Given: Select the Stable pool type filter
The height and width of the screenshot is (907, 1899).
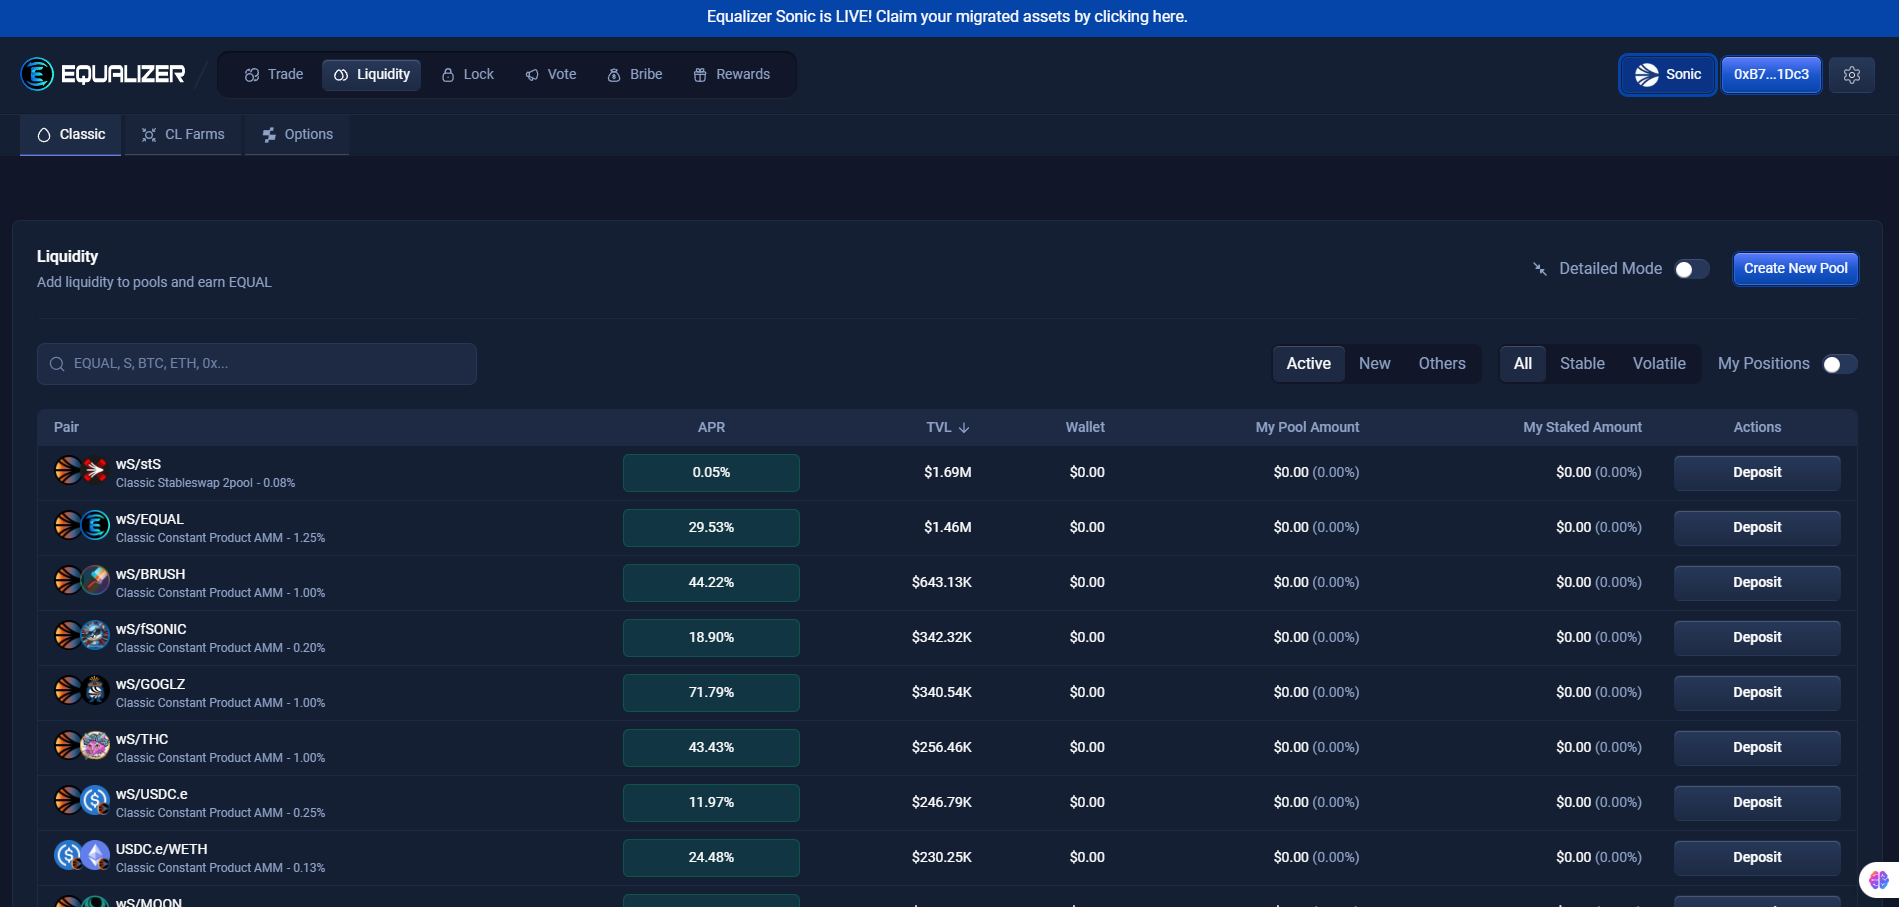Looking at the screenshot, I should click(1582, 364).
